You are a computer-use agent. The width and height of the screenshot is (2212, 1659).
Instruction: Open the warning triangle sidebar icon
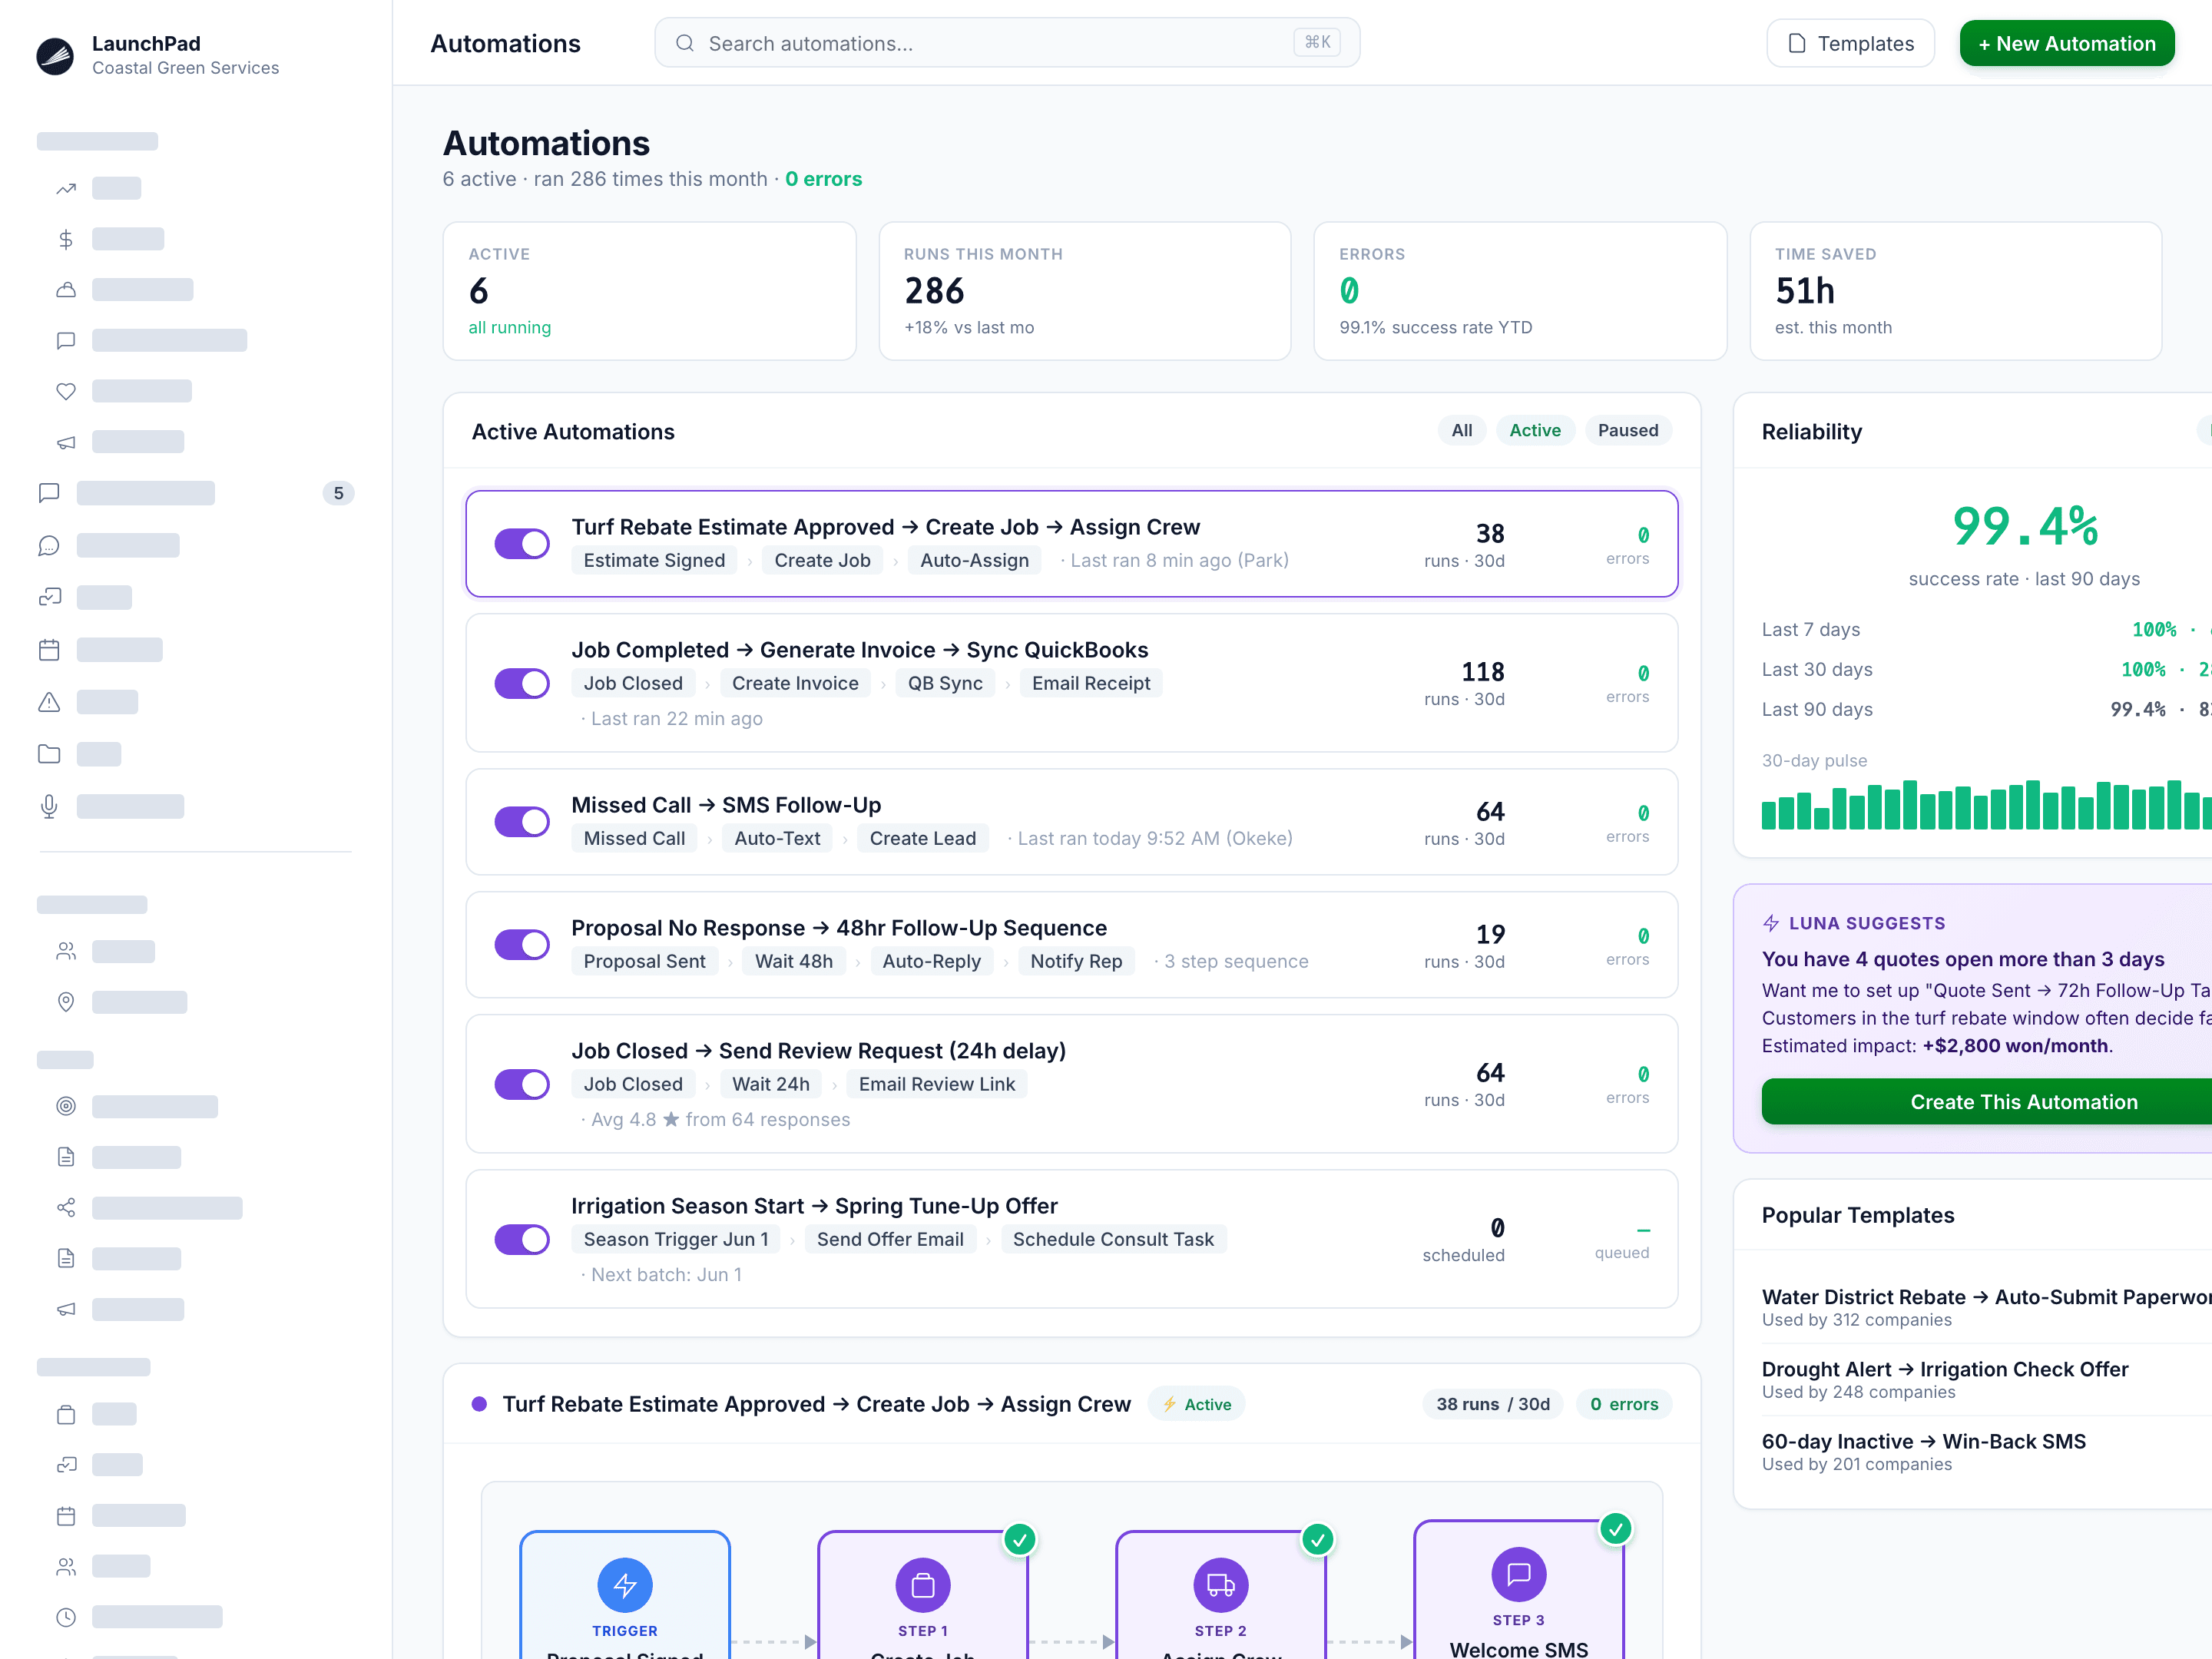49,702
